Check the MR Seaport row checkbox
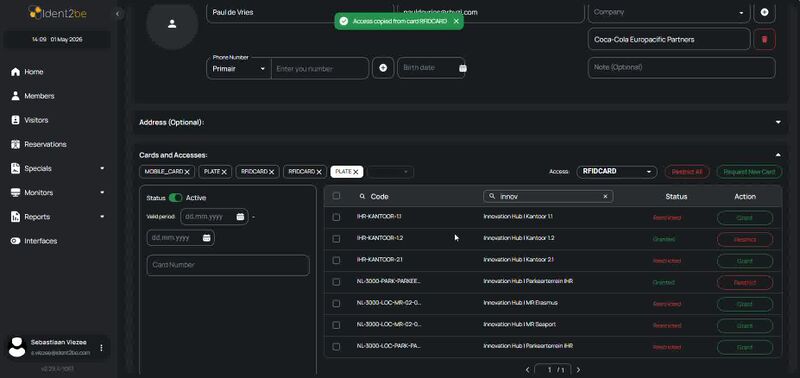Viewport: 800px width, 378px height. pyautogui.click(x=336, y=325)
